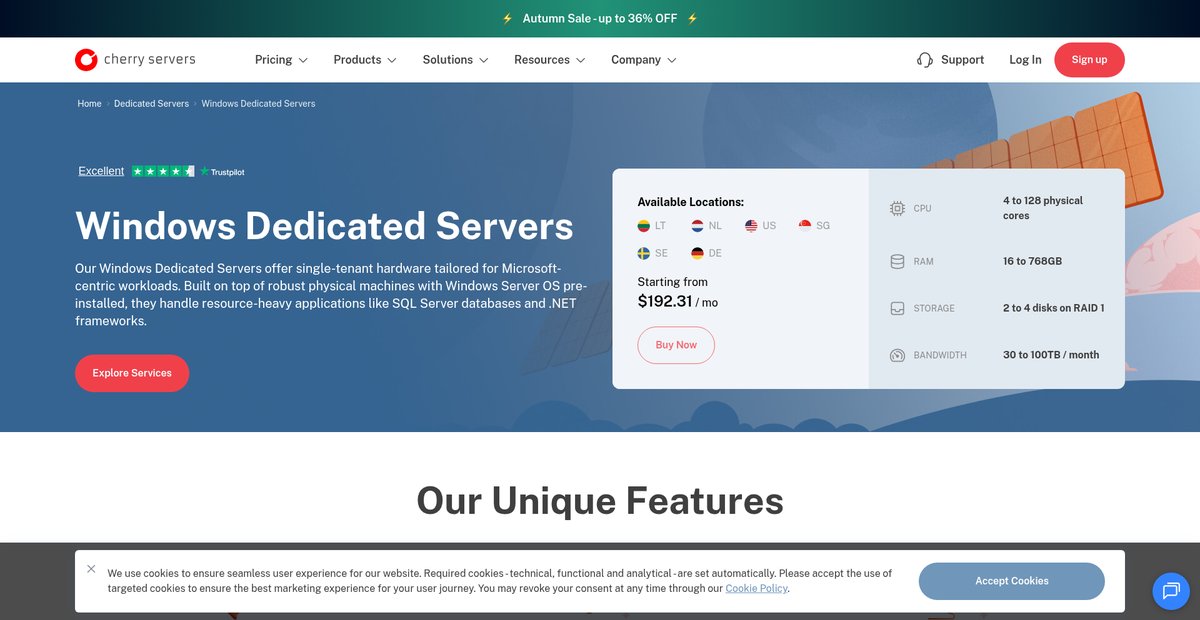Click the Bandwidth gauge icon
1200x620 pixels.
point(897,355)
